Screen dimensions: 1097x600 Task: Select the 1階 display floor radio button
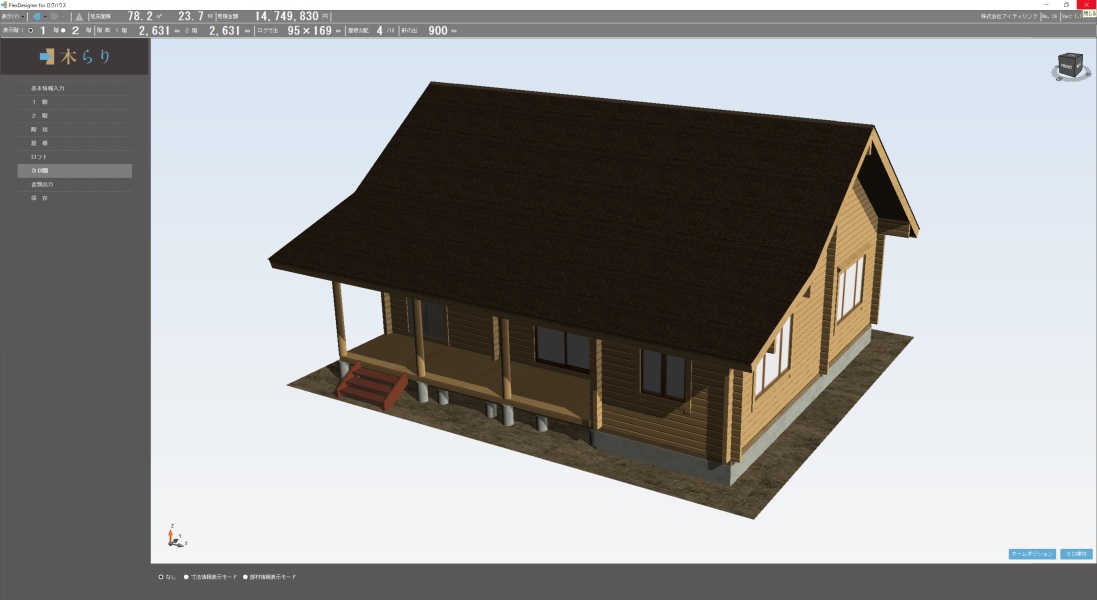point(31,31)
